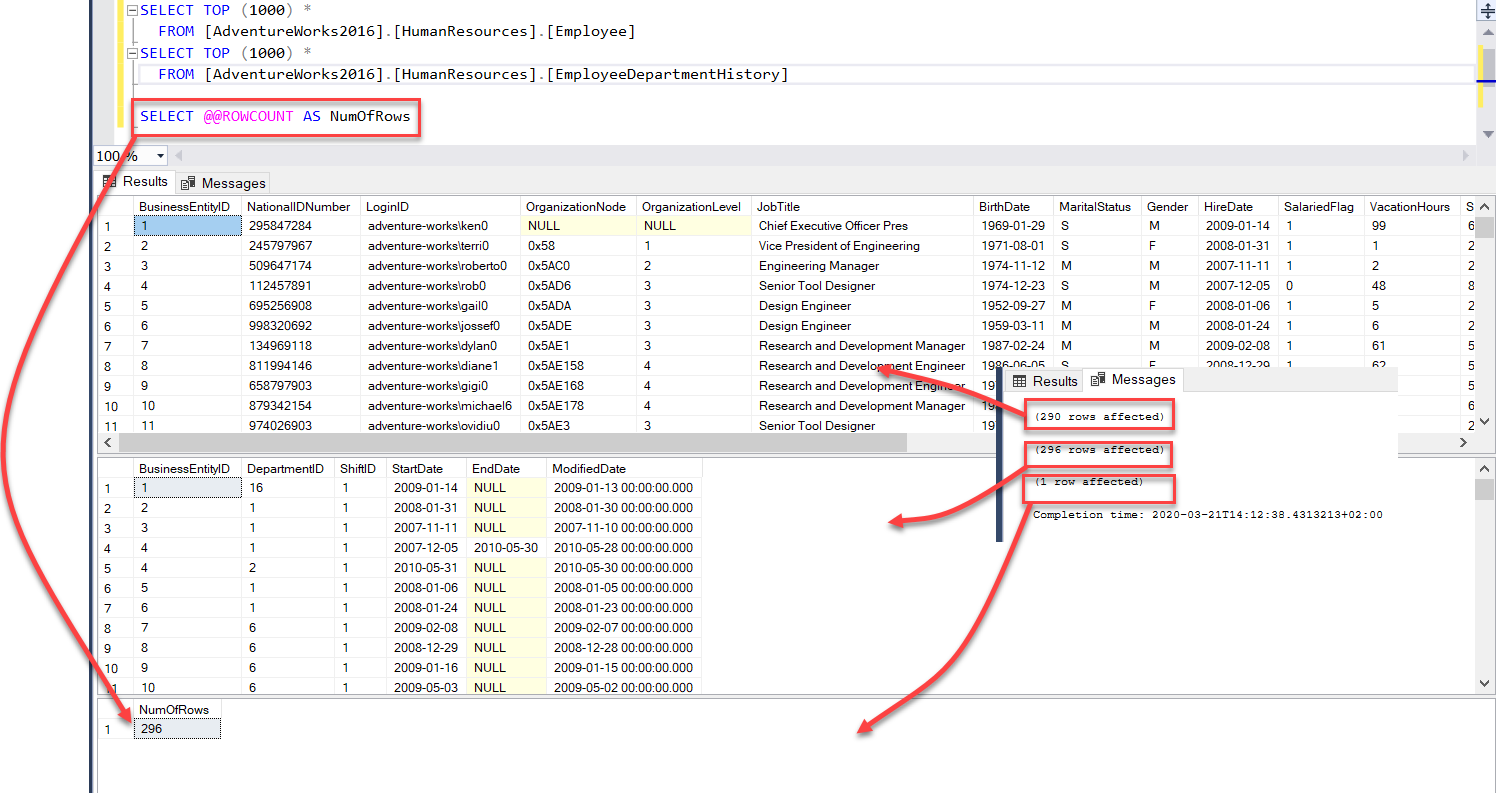Open the 100% zoom level dropdown
The height and width of the screenshot is (793, 1496).
point(160,156)
